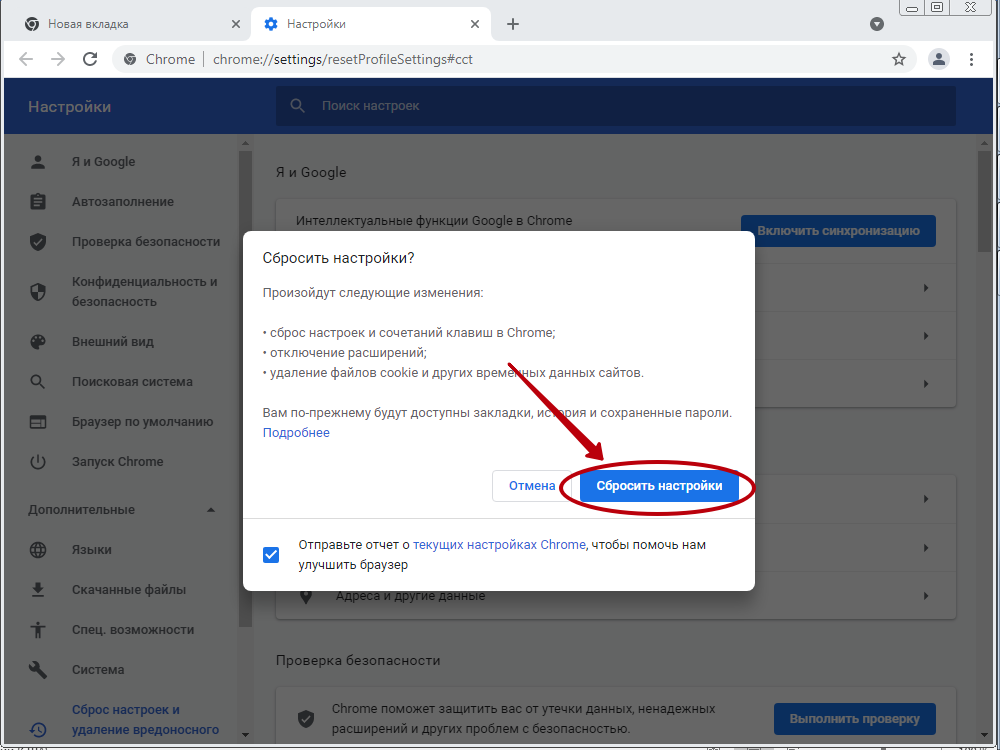This screenshot has height=750, width=1000.
Task: Open the profile avatar icon
Action: (938, 59)
